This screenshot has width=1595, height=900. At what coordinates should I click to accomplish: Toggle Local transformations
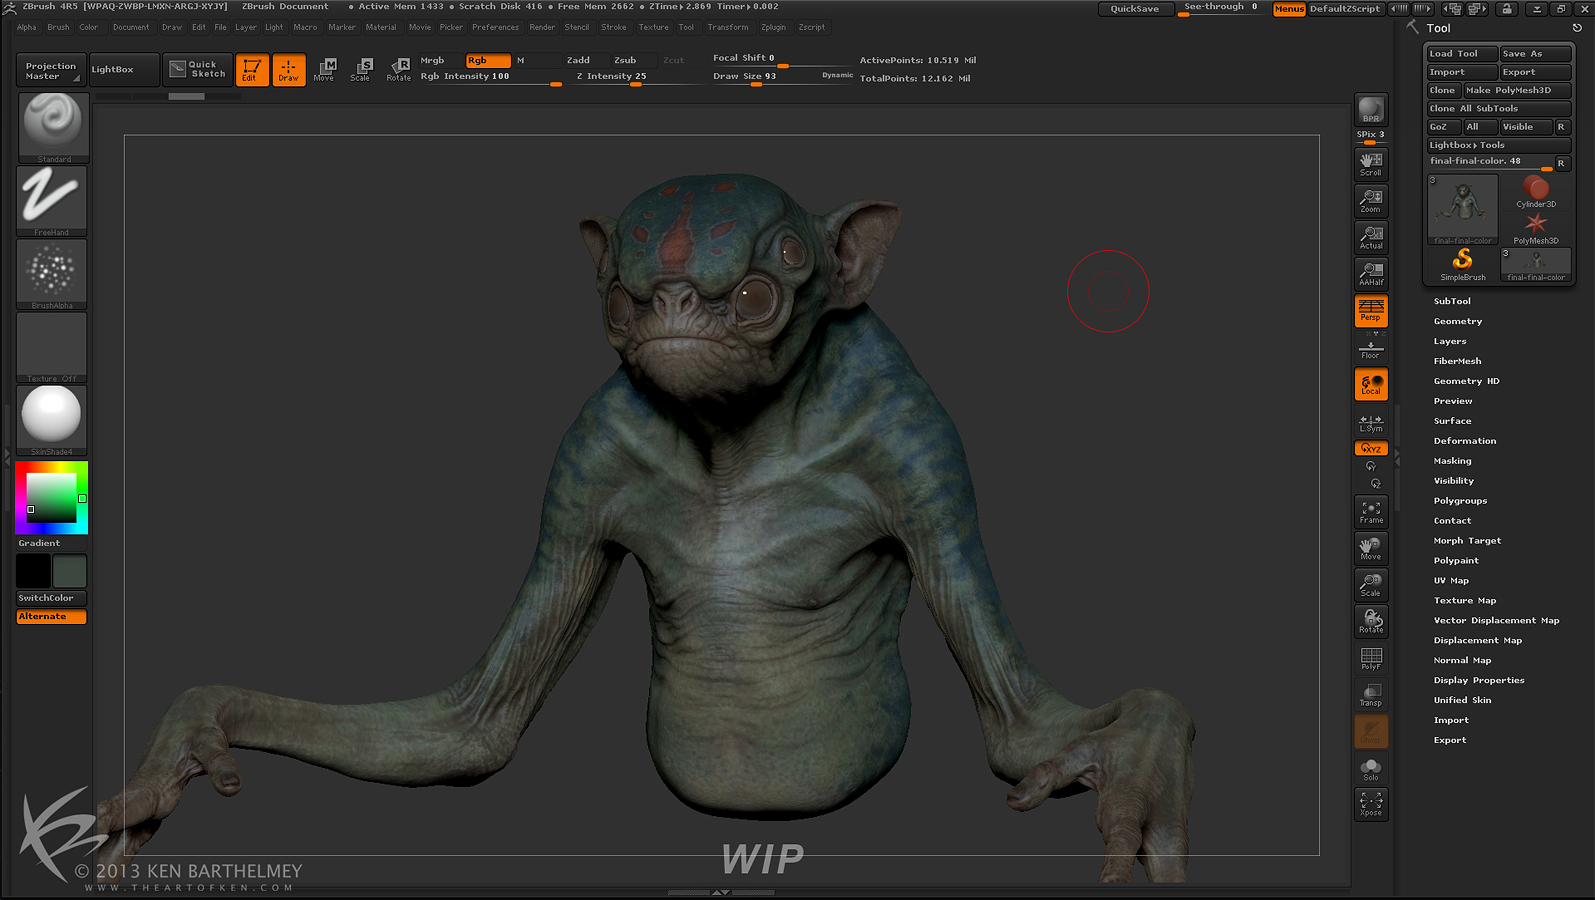coord(1371,384)
